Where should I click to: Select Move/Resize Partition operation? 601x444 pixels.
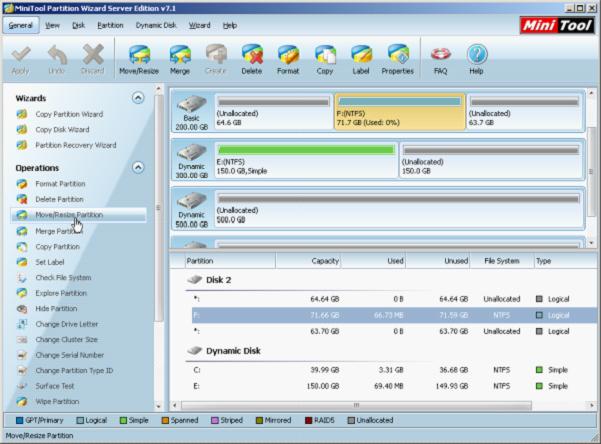click(78, 215)
